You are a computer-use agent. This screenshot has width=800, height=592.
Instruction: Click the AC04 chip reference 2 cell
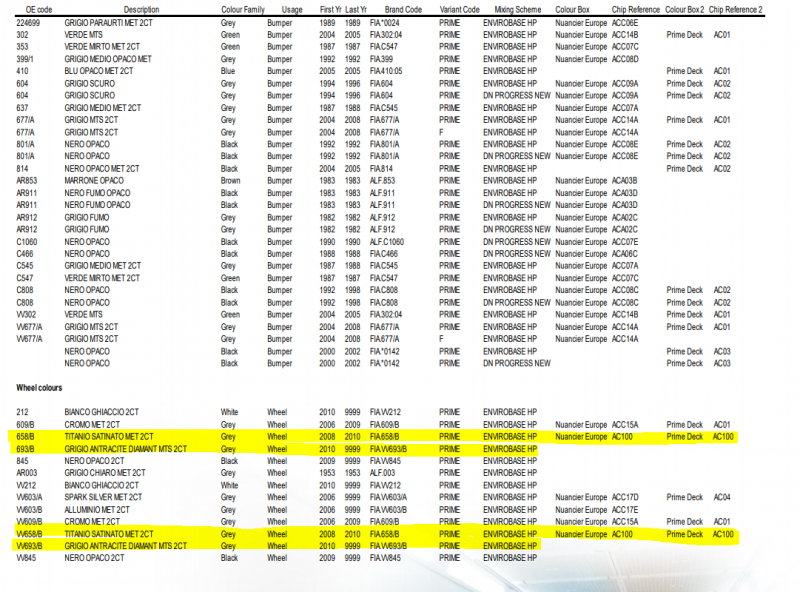pos(722,497)
